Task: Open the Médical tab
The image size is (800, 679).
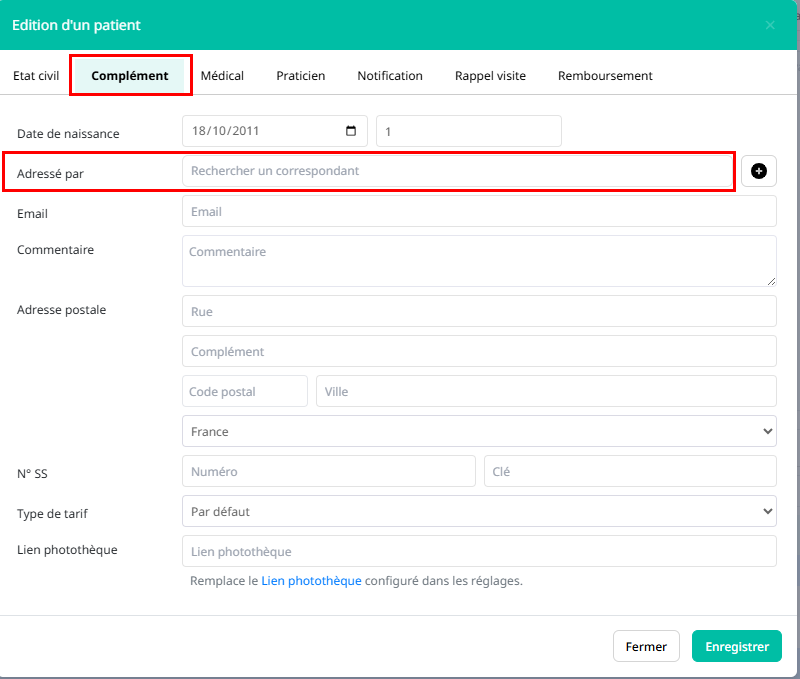Action: 222,76
